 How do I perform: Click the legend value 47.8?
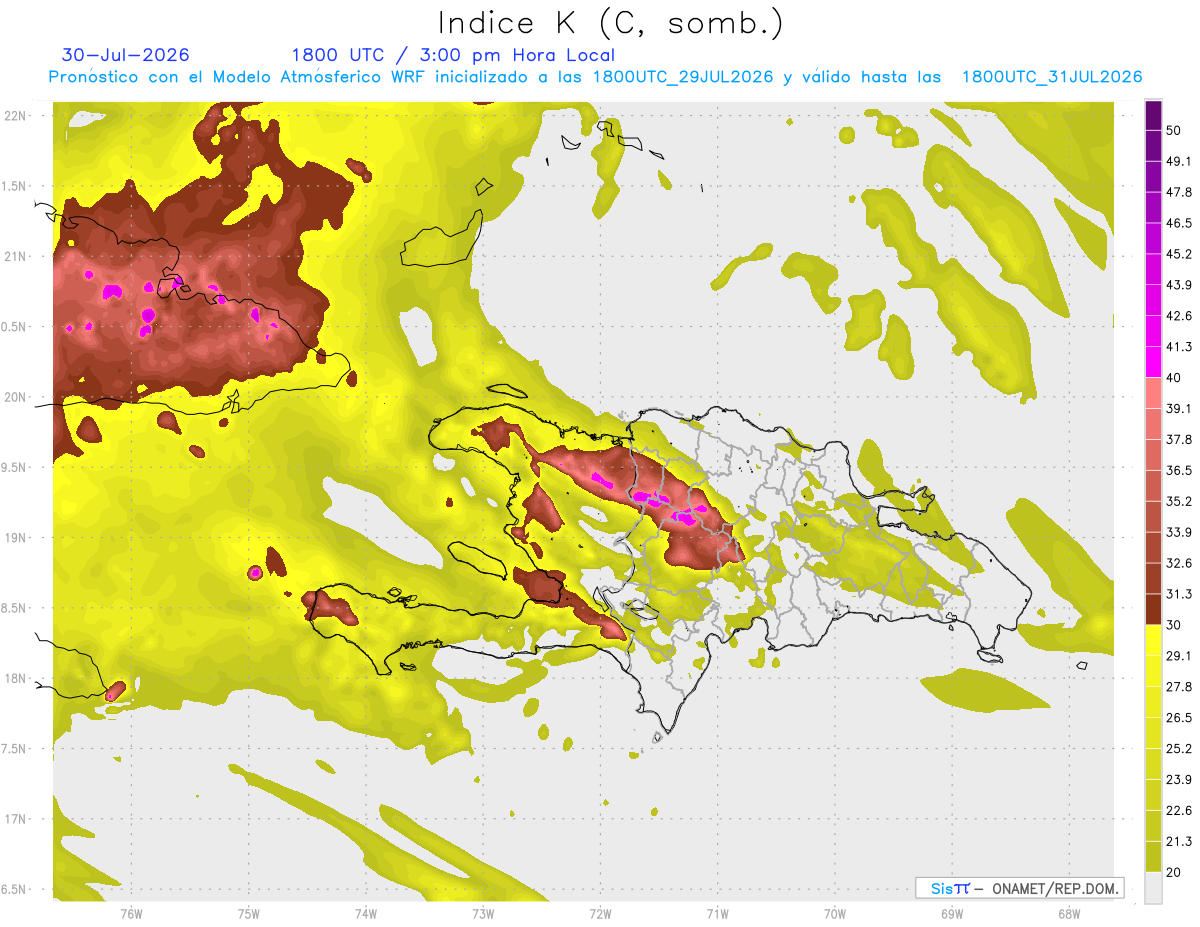pos(1179,192)
